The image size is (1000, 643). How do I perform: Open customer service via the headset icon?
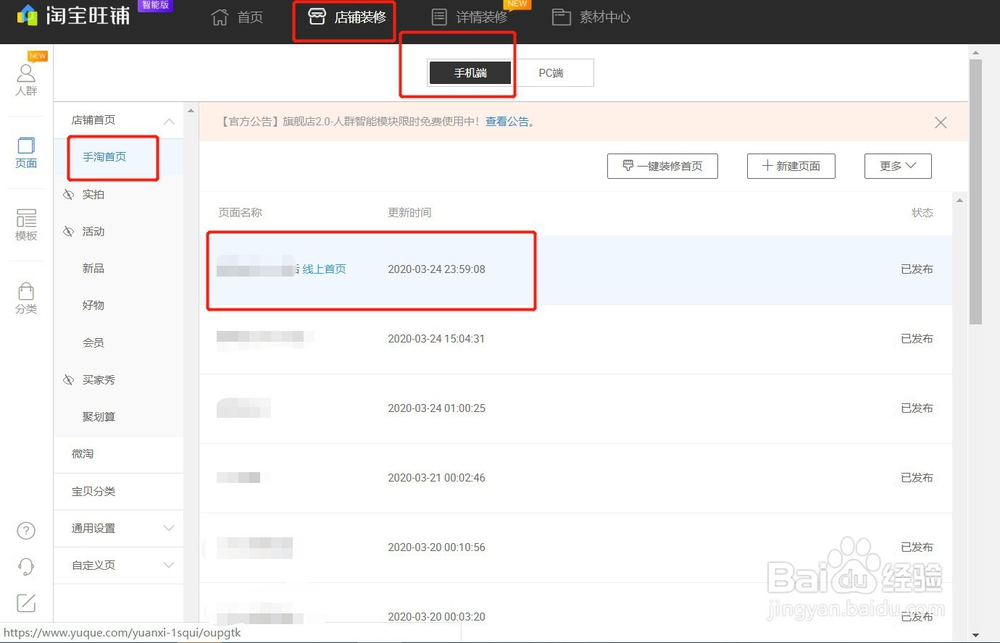tap(25, 567)
